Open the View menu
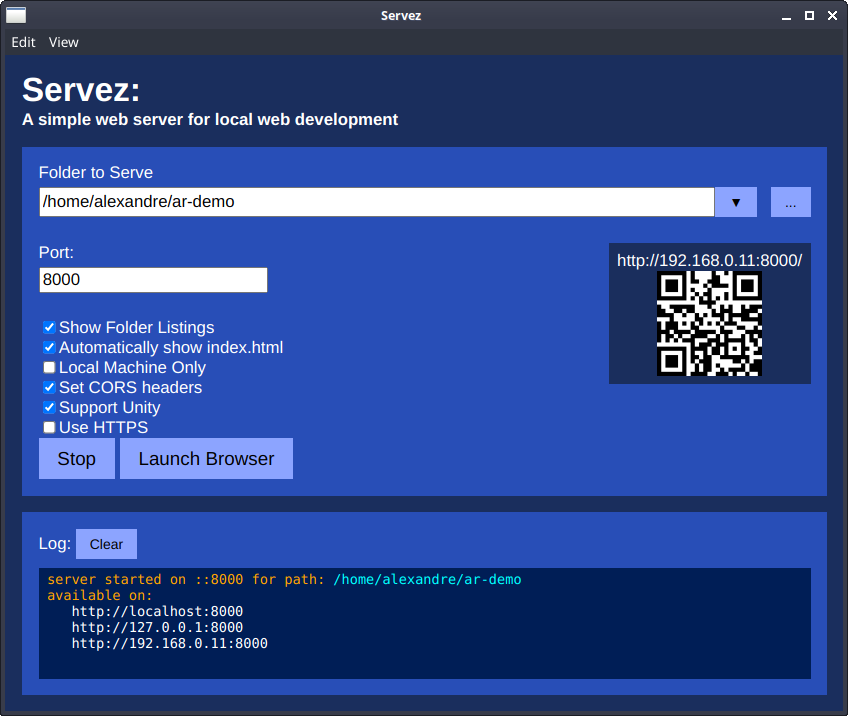Viewport: 848px width, 716px height. coord(64,42)
